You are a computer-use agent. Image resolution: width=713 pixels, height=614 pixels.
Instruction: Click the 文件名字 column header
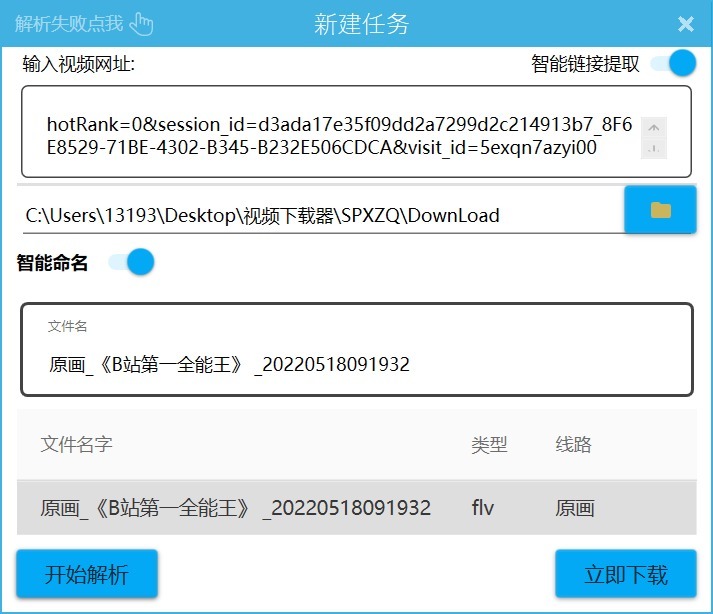76,445
